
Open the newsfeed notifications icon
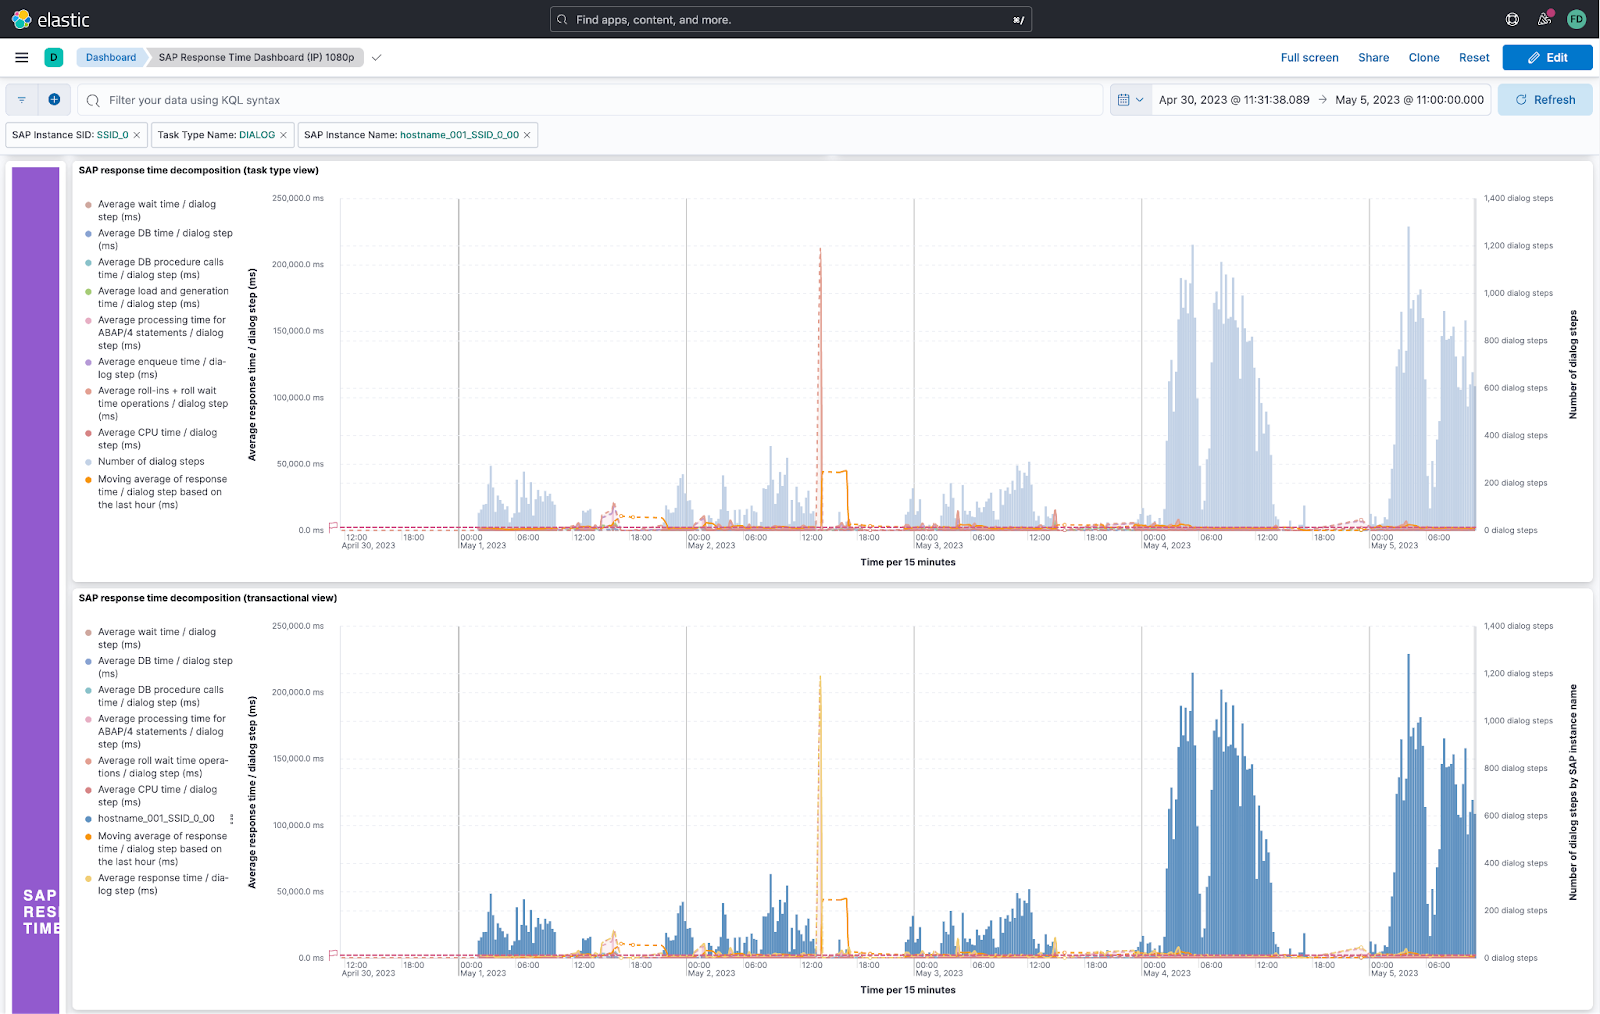tap(1544, 19)
